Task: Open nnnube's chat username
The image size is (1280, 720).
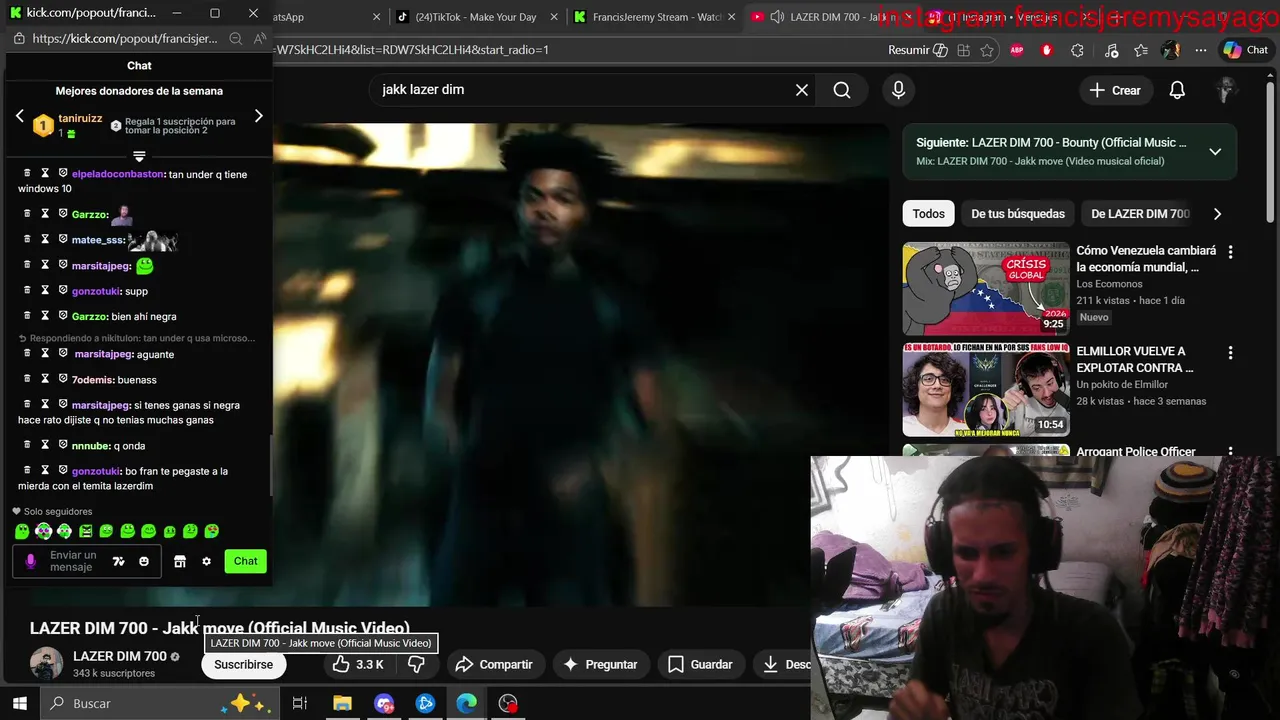Action: coord(90,445)
